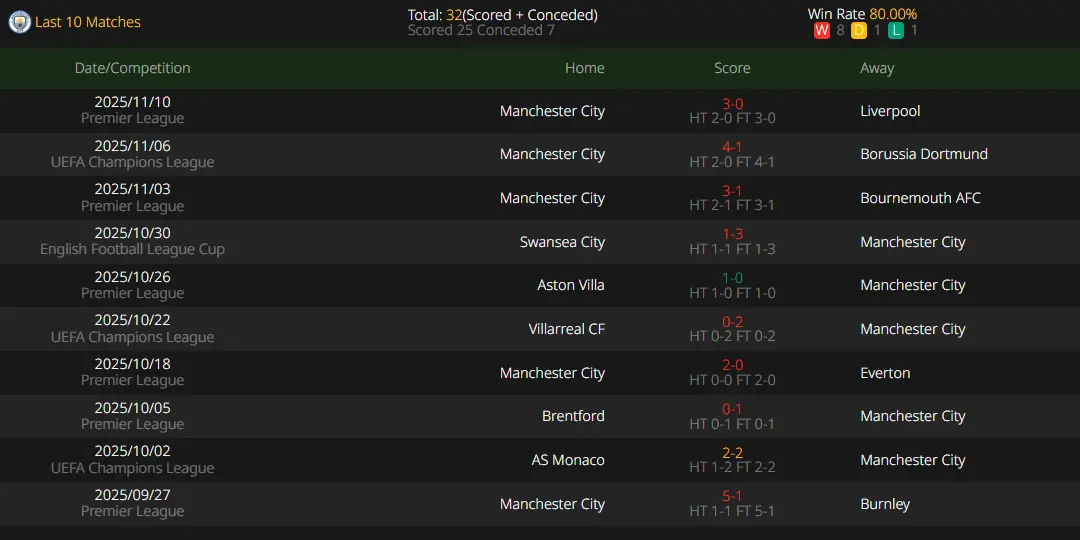Open the 5-1 score against Burnley
The width and height of the screenshot is (1080, 540).
[x=732, y=497]
